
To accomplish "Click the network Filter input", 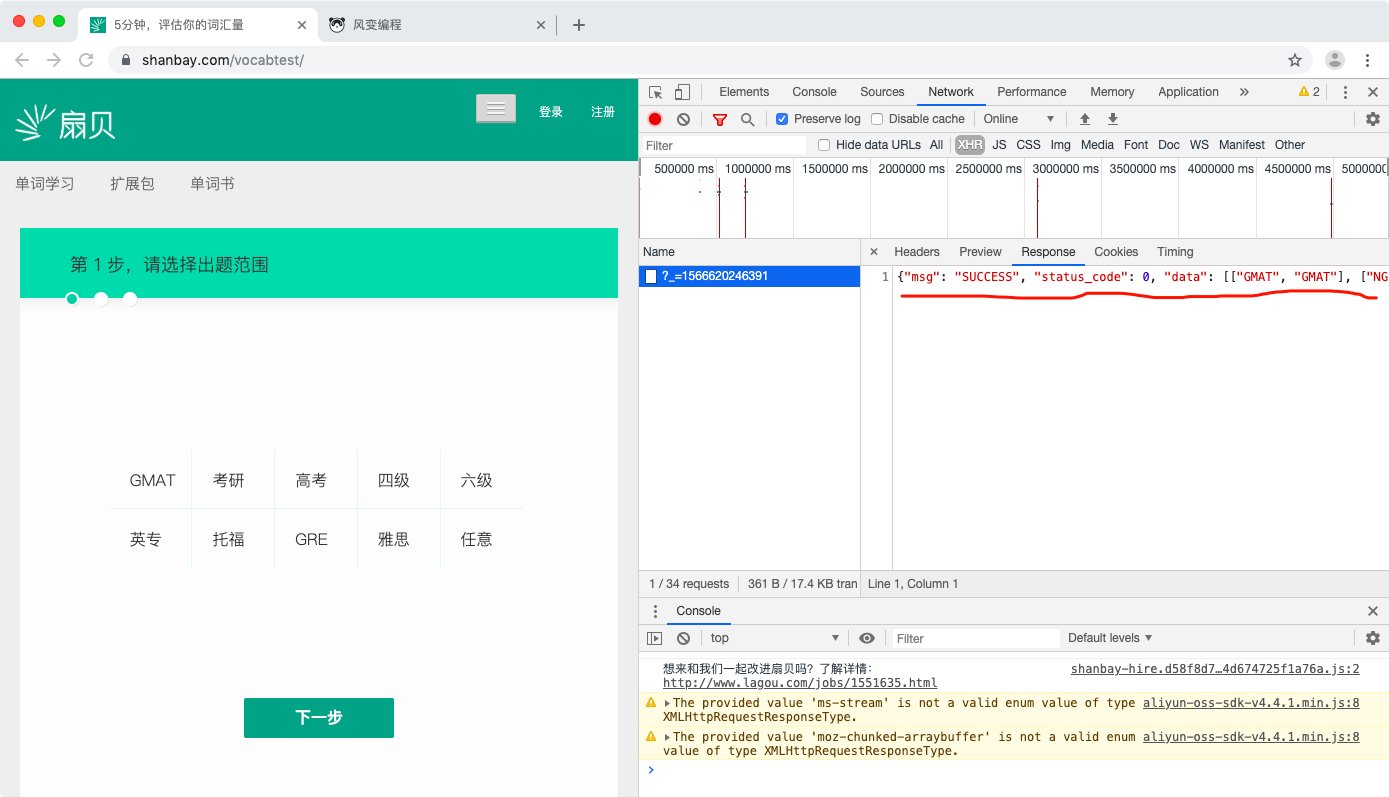I will (724, 145).
